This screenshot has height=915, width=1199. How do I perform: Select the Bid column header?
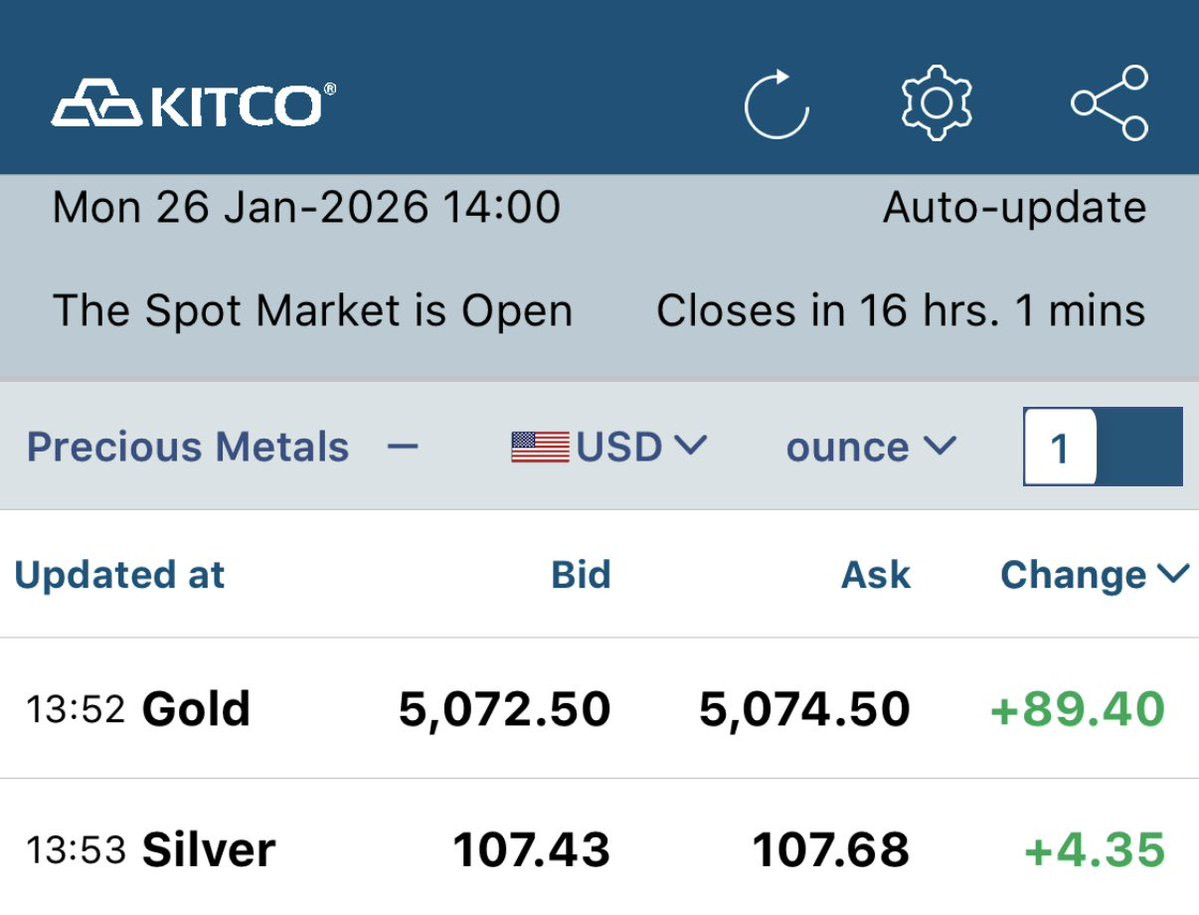(x=580, y=575)
